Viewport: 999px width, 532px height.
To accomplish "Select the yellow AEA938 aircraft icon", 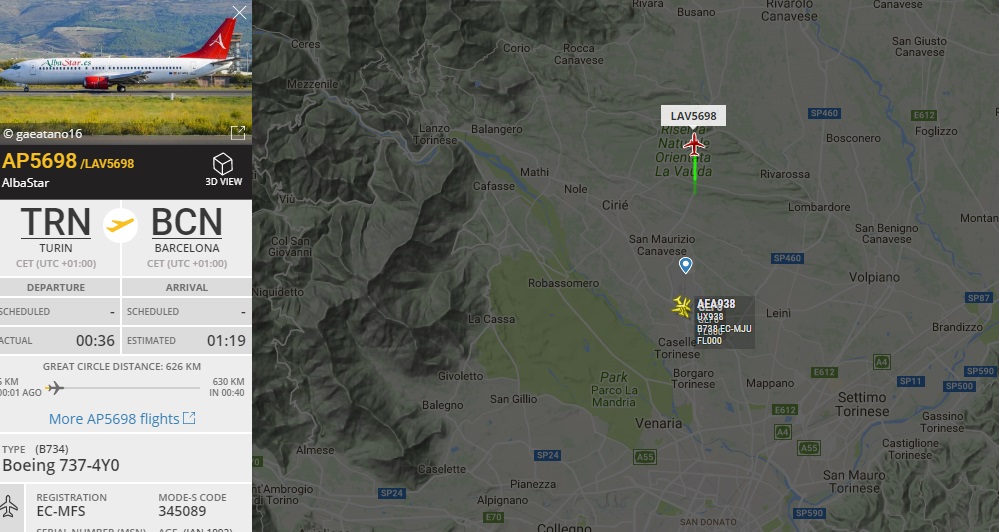I will coord(682,306).
